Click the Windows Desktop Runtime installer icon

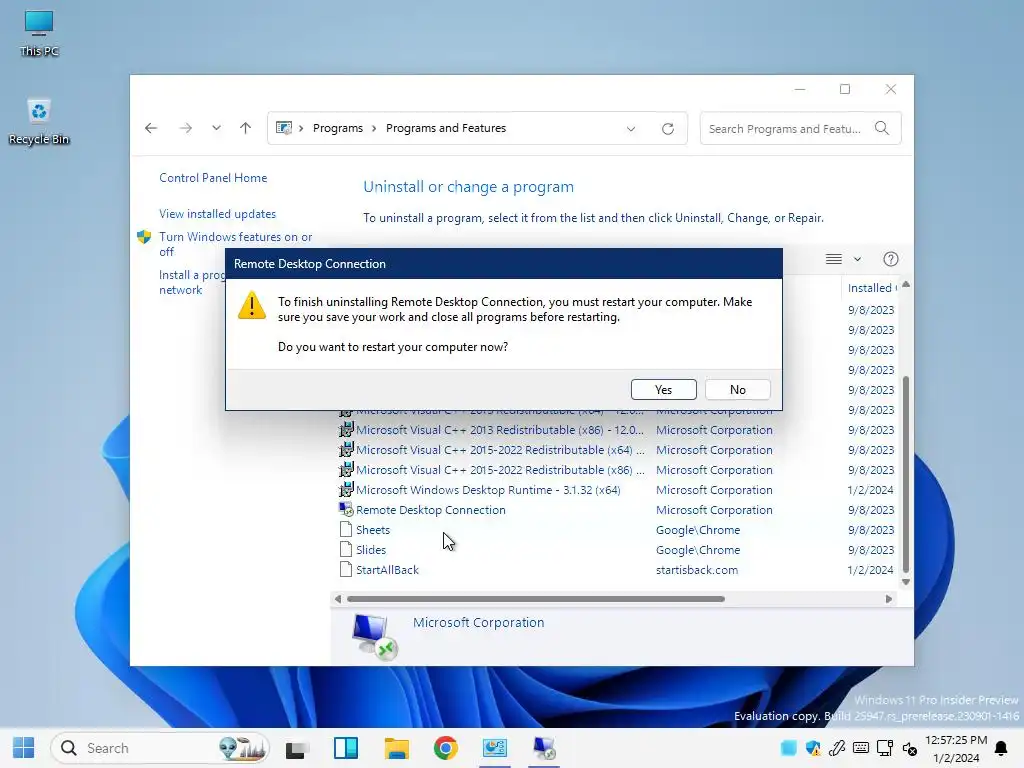(x=346, y=489)
